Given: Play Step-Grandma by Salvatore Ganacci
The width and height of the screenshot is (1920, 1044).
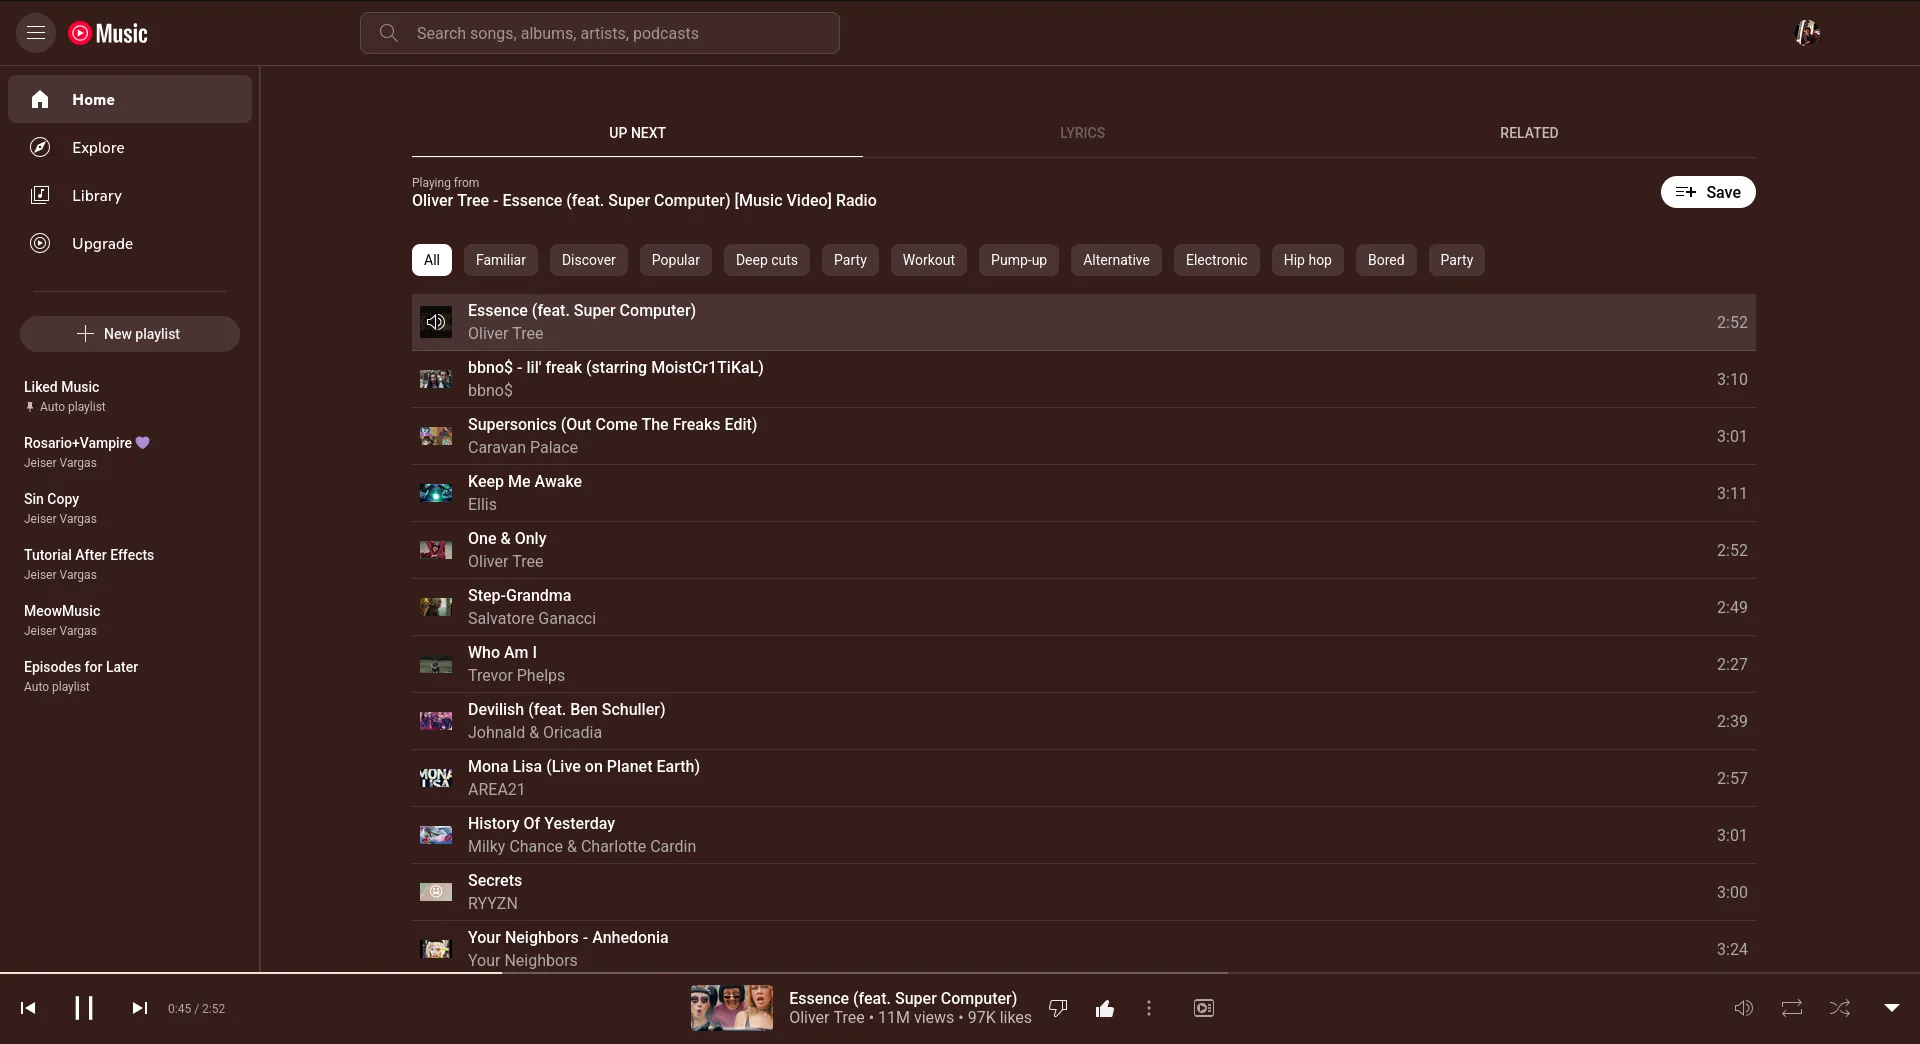Looking at the screenshot, I should click(1084, 607).
